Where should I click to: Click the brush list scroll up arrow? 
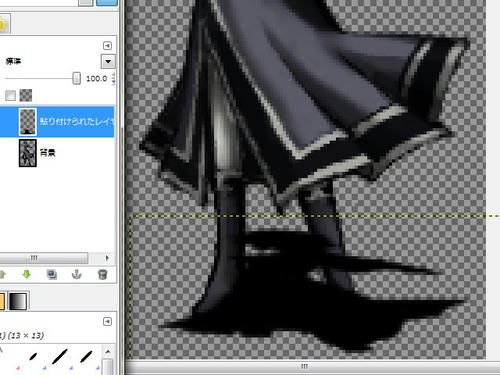[x=108, y=352]
